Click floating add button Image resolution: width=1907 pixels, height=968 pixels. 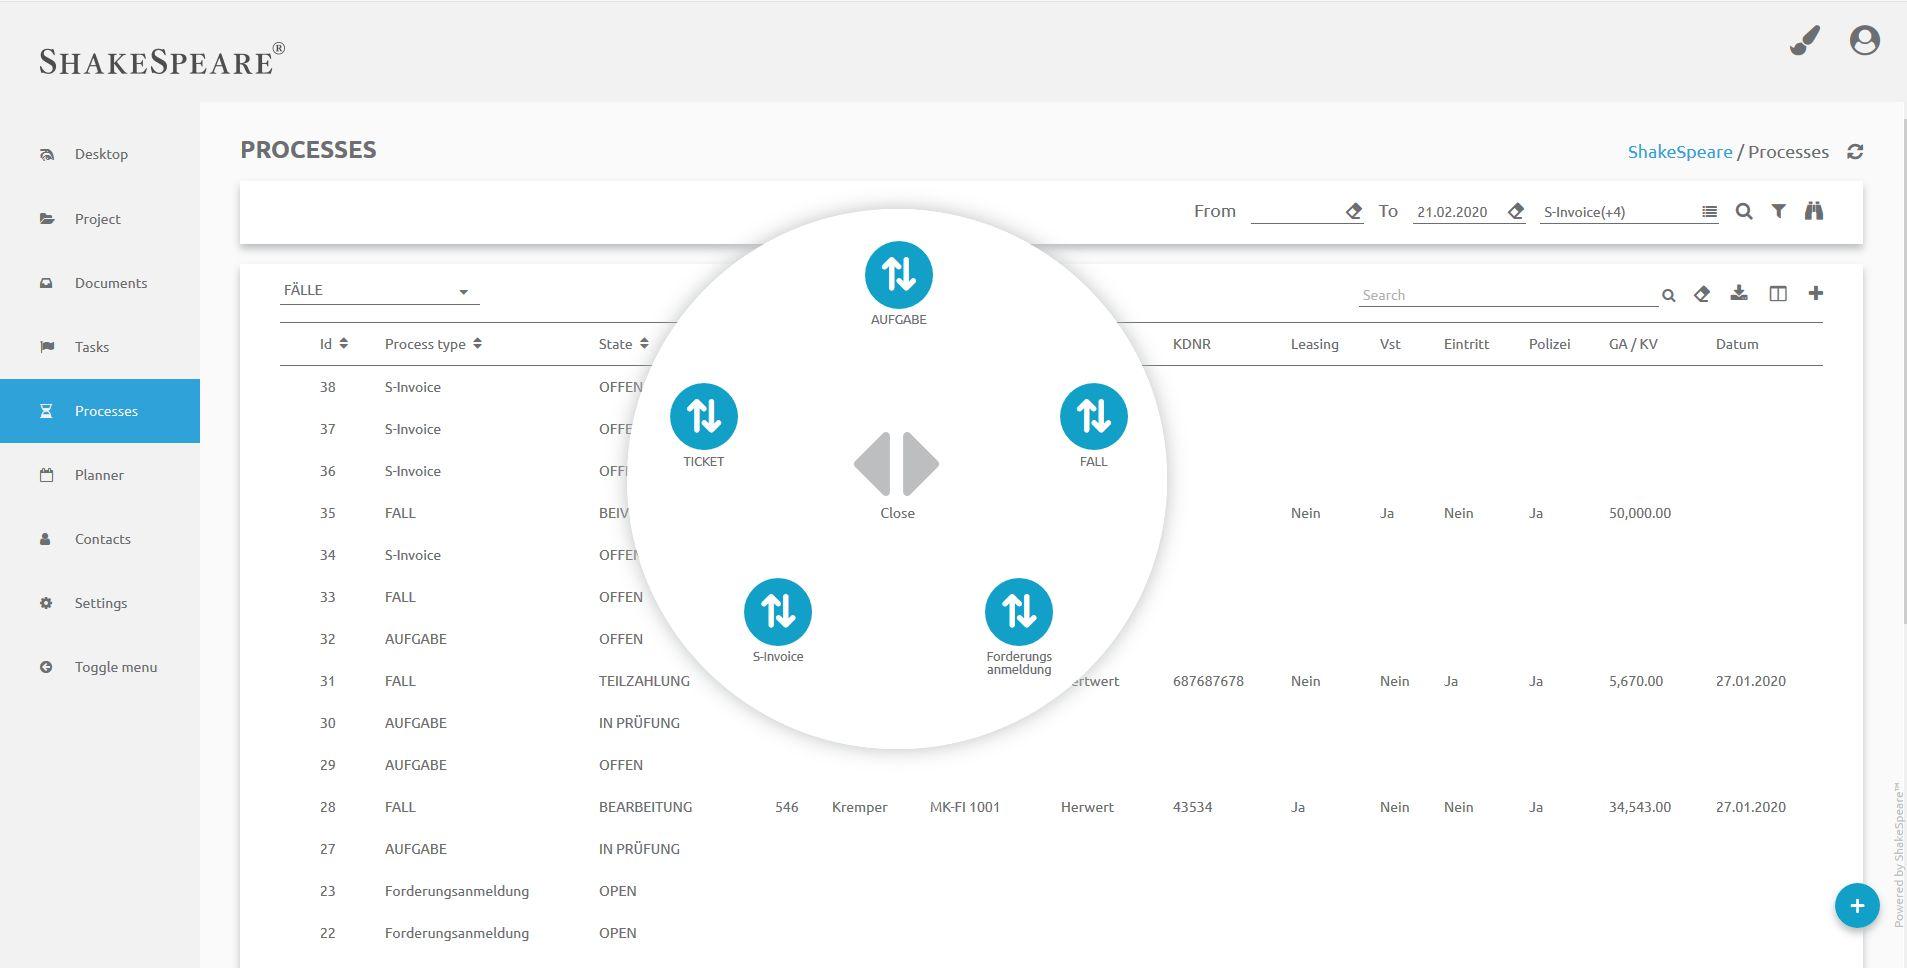pyautogui.click(x=1857, y=906)
